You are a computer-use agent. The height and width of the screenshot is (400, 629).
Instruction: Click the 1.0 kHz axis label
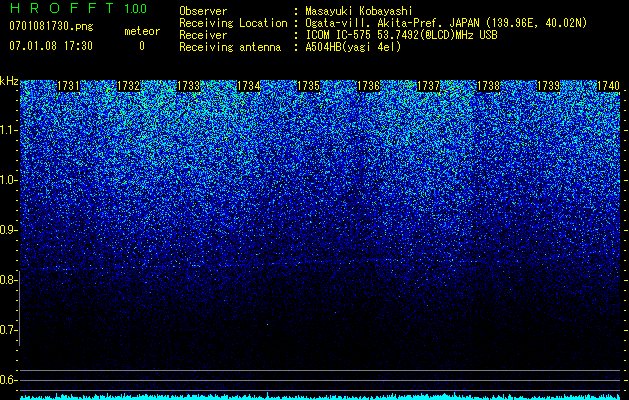pyautogui.click(x=8, y=180)
